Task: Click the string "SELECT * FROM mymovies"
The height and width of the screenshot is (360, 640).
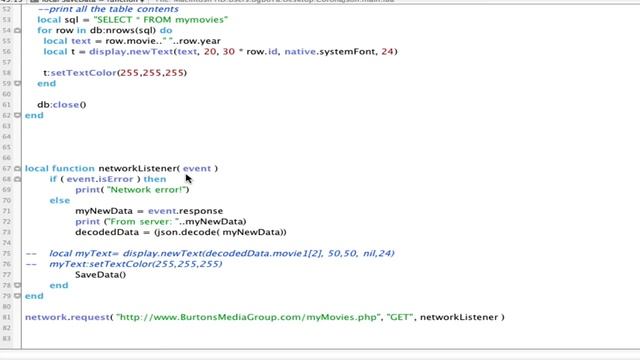Action: [x=161, y=20]
